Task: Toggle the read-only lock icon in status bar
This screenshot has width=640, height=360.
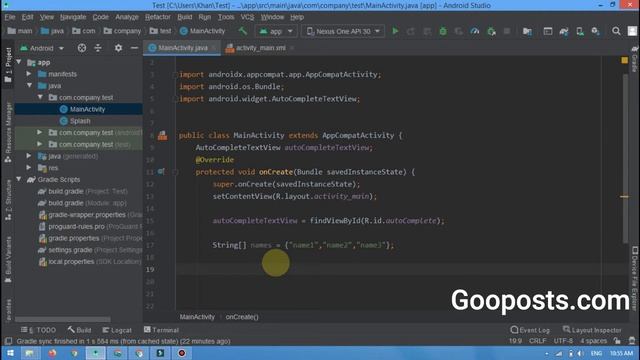Action: point(617,341)
